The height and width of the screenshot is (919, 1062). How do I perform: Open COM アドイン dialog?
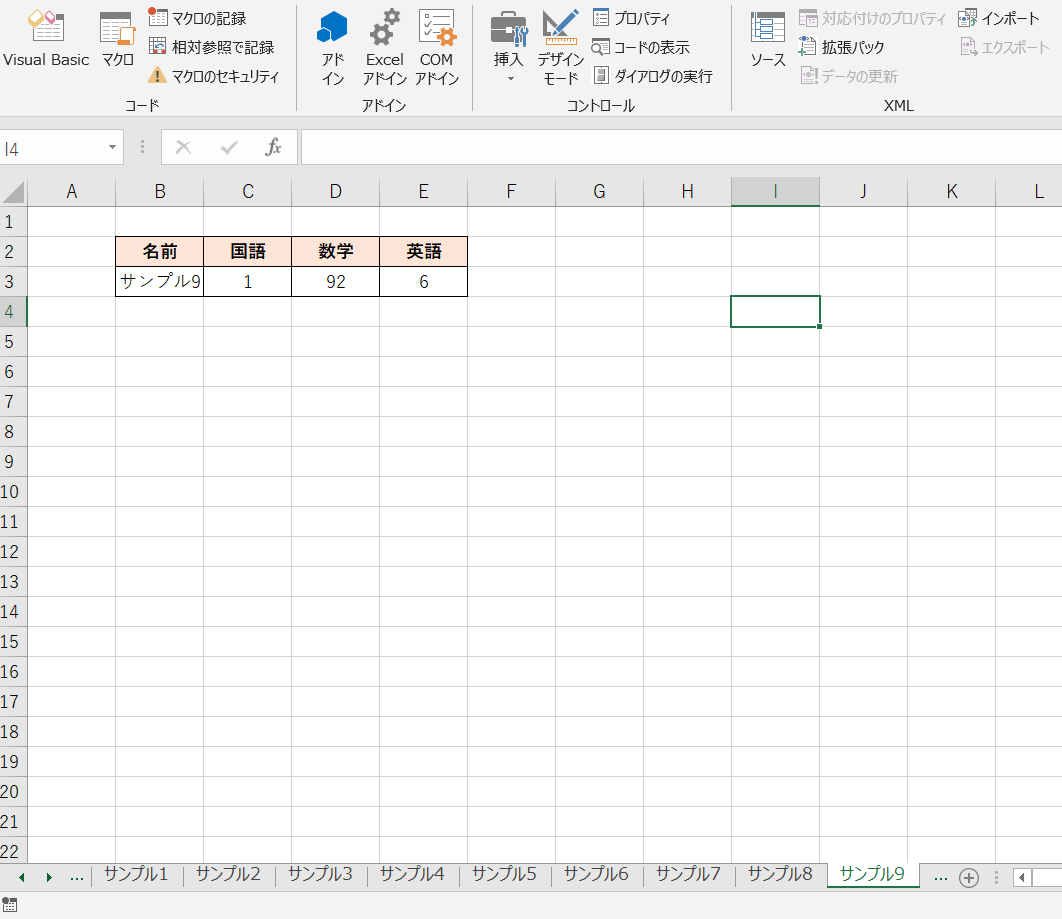(x=437, y=47)
